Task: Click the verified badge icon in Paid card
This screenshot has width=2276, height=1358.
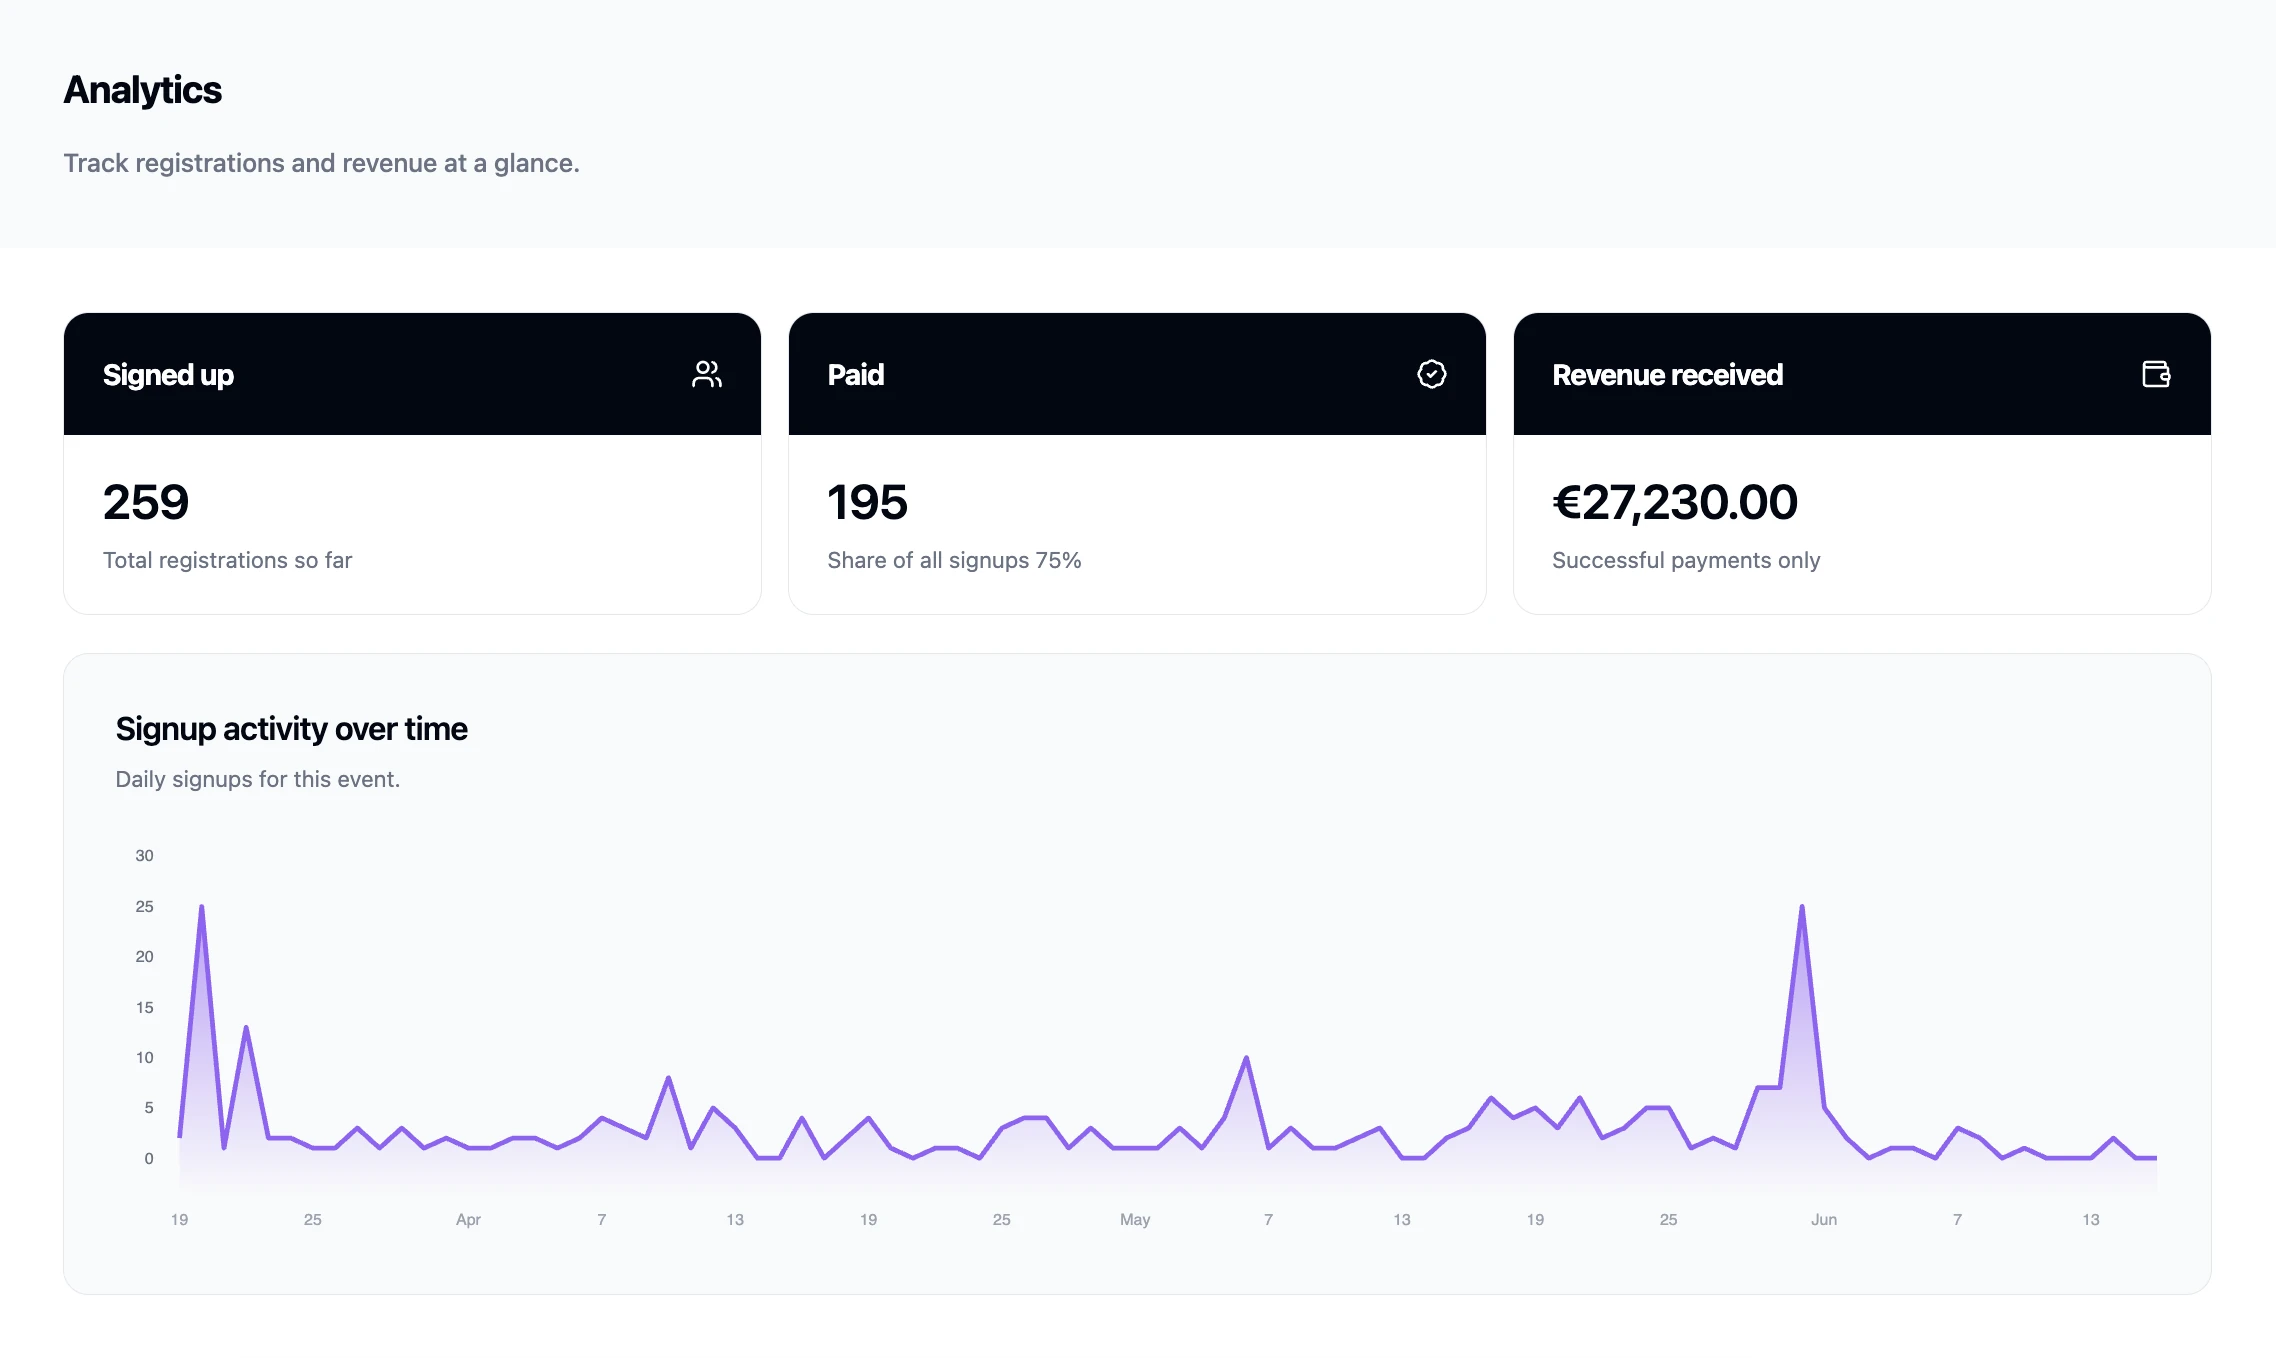Action: click(x=1432, y=374)
